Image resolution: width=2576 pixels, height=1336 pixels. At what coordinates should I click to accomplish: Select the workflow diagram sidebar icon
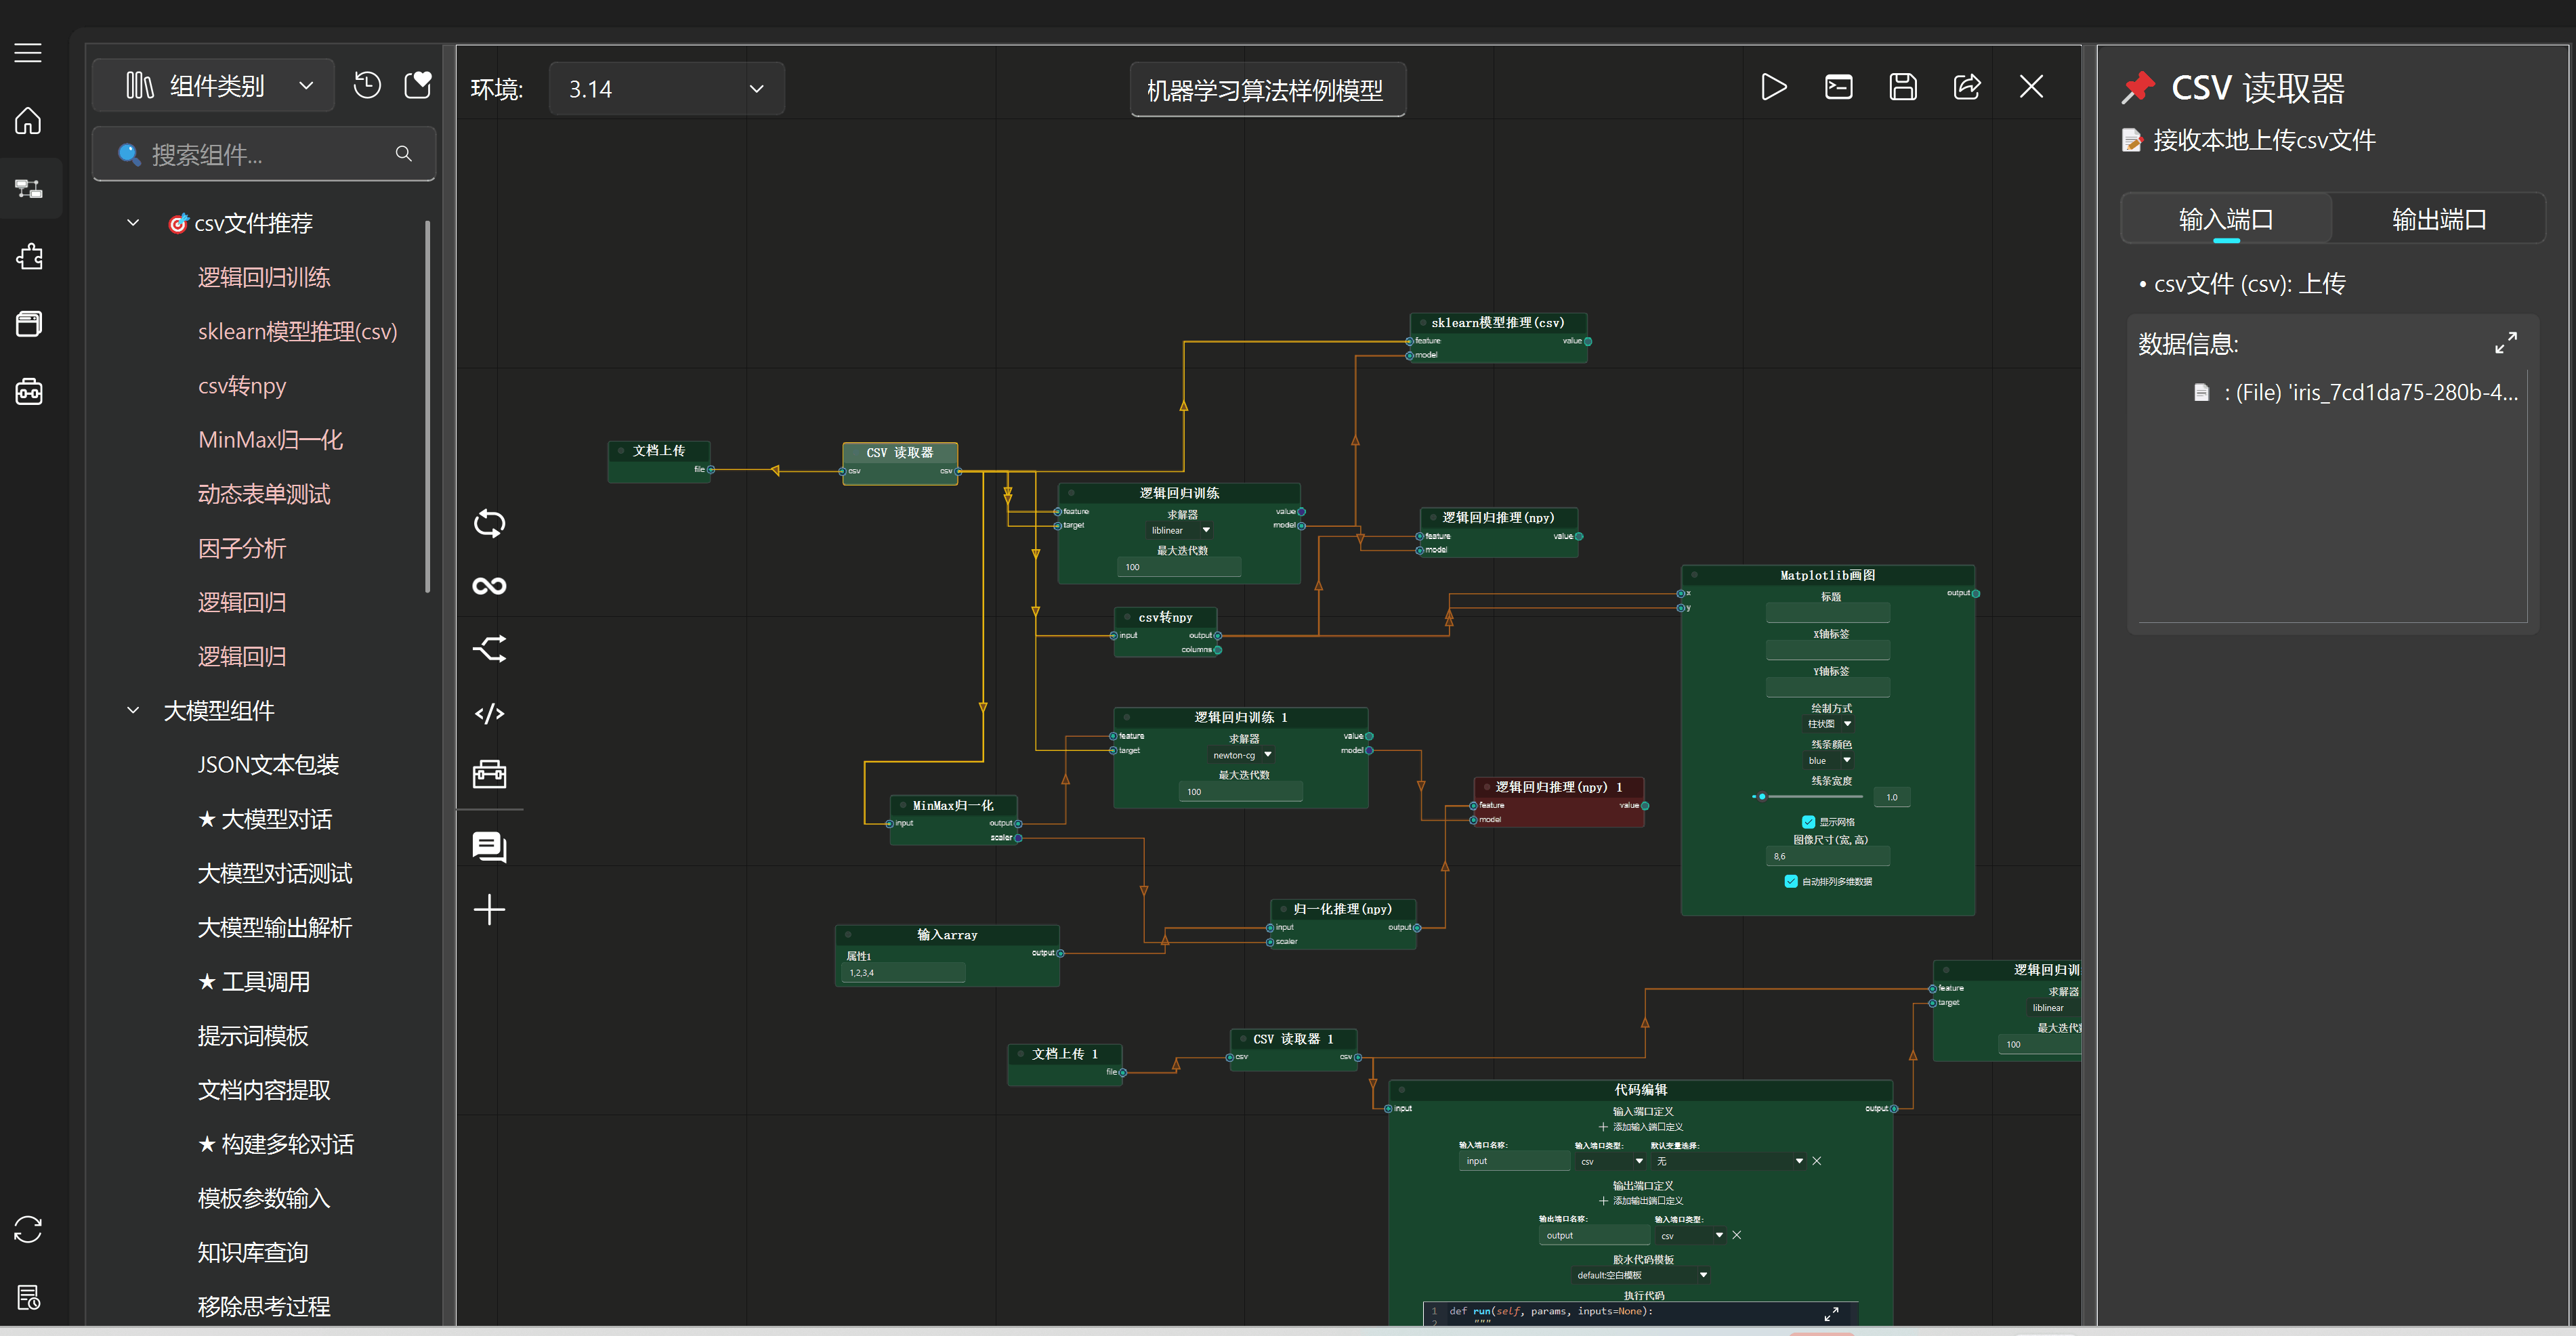coord(28,188)
